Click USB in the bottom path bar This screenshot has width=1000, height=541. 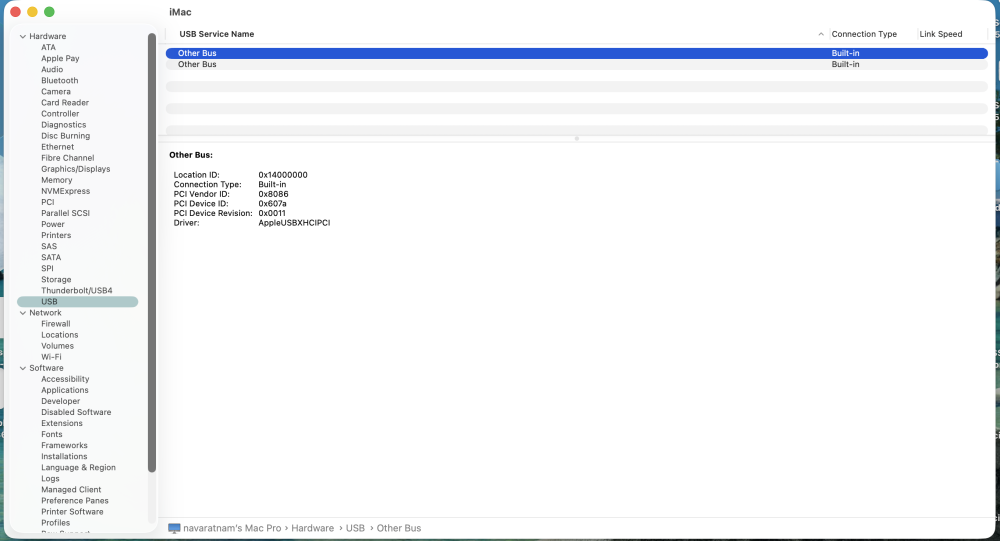[x=355, y=528]
